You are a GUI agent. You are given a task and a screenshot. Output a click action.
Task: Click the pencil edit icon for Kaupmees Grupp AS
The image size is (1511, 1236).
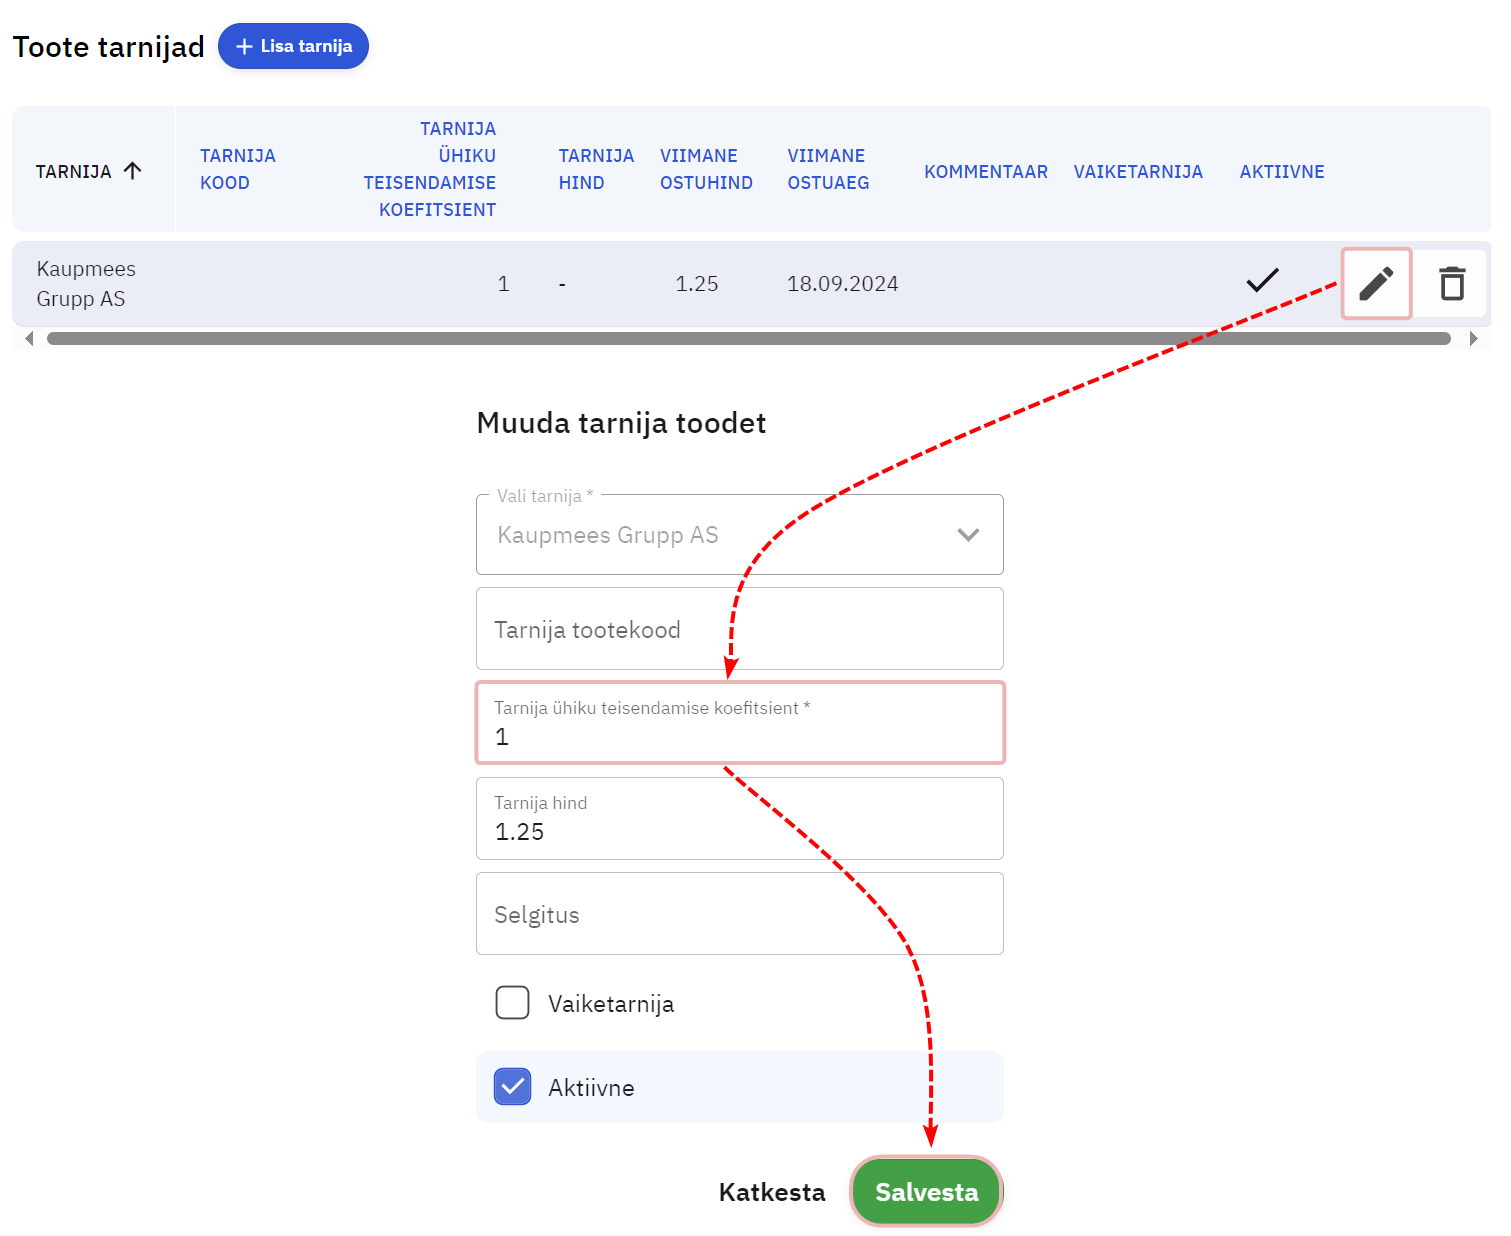coord(1376,284)
